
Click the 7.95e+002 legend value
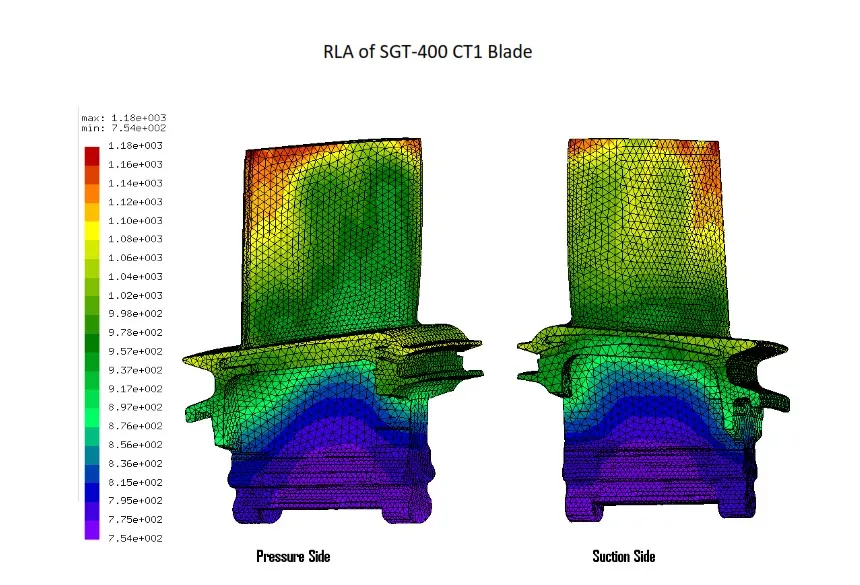click(135, 501)
